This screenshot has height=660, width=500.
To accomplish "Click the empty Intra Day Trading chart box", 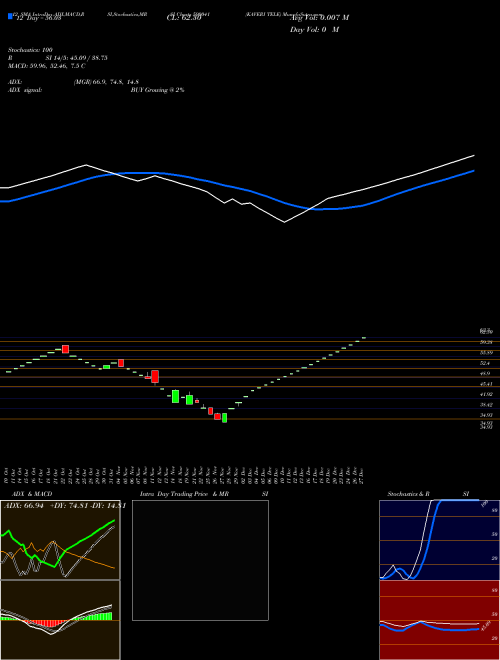I will pos(200,560).
